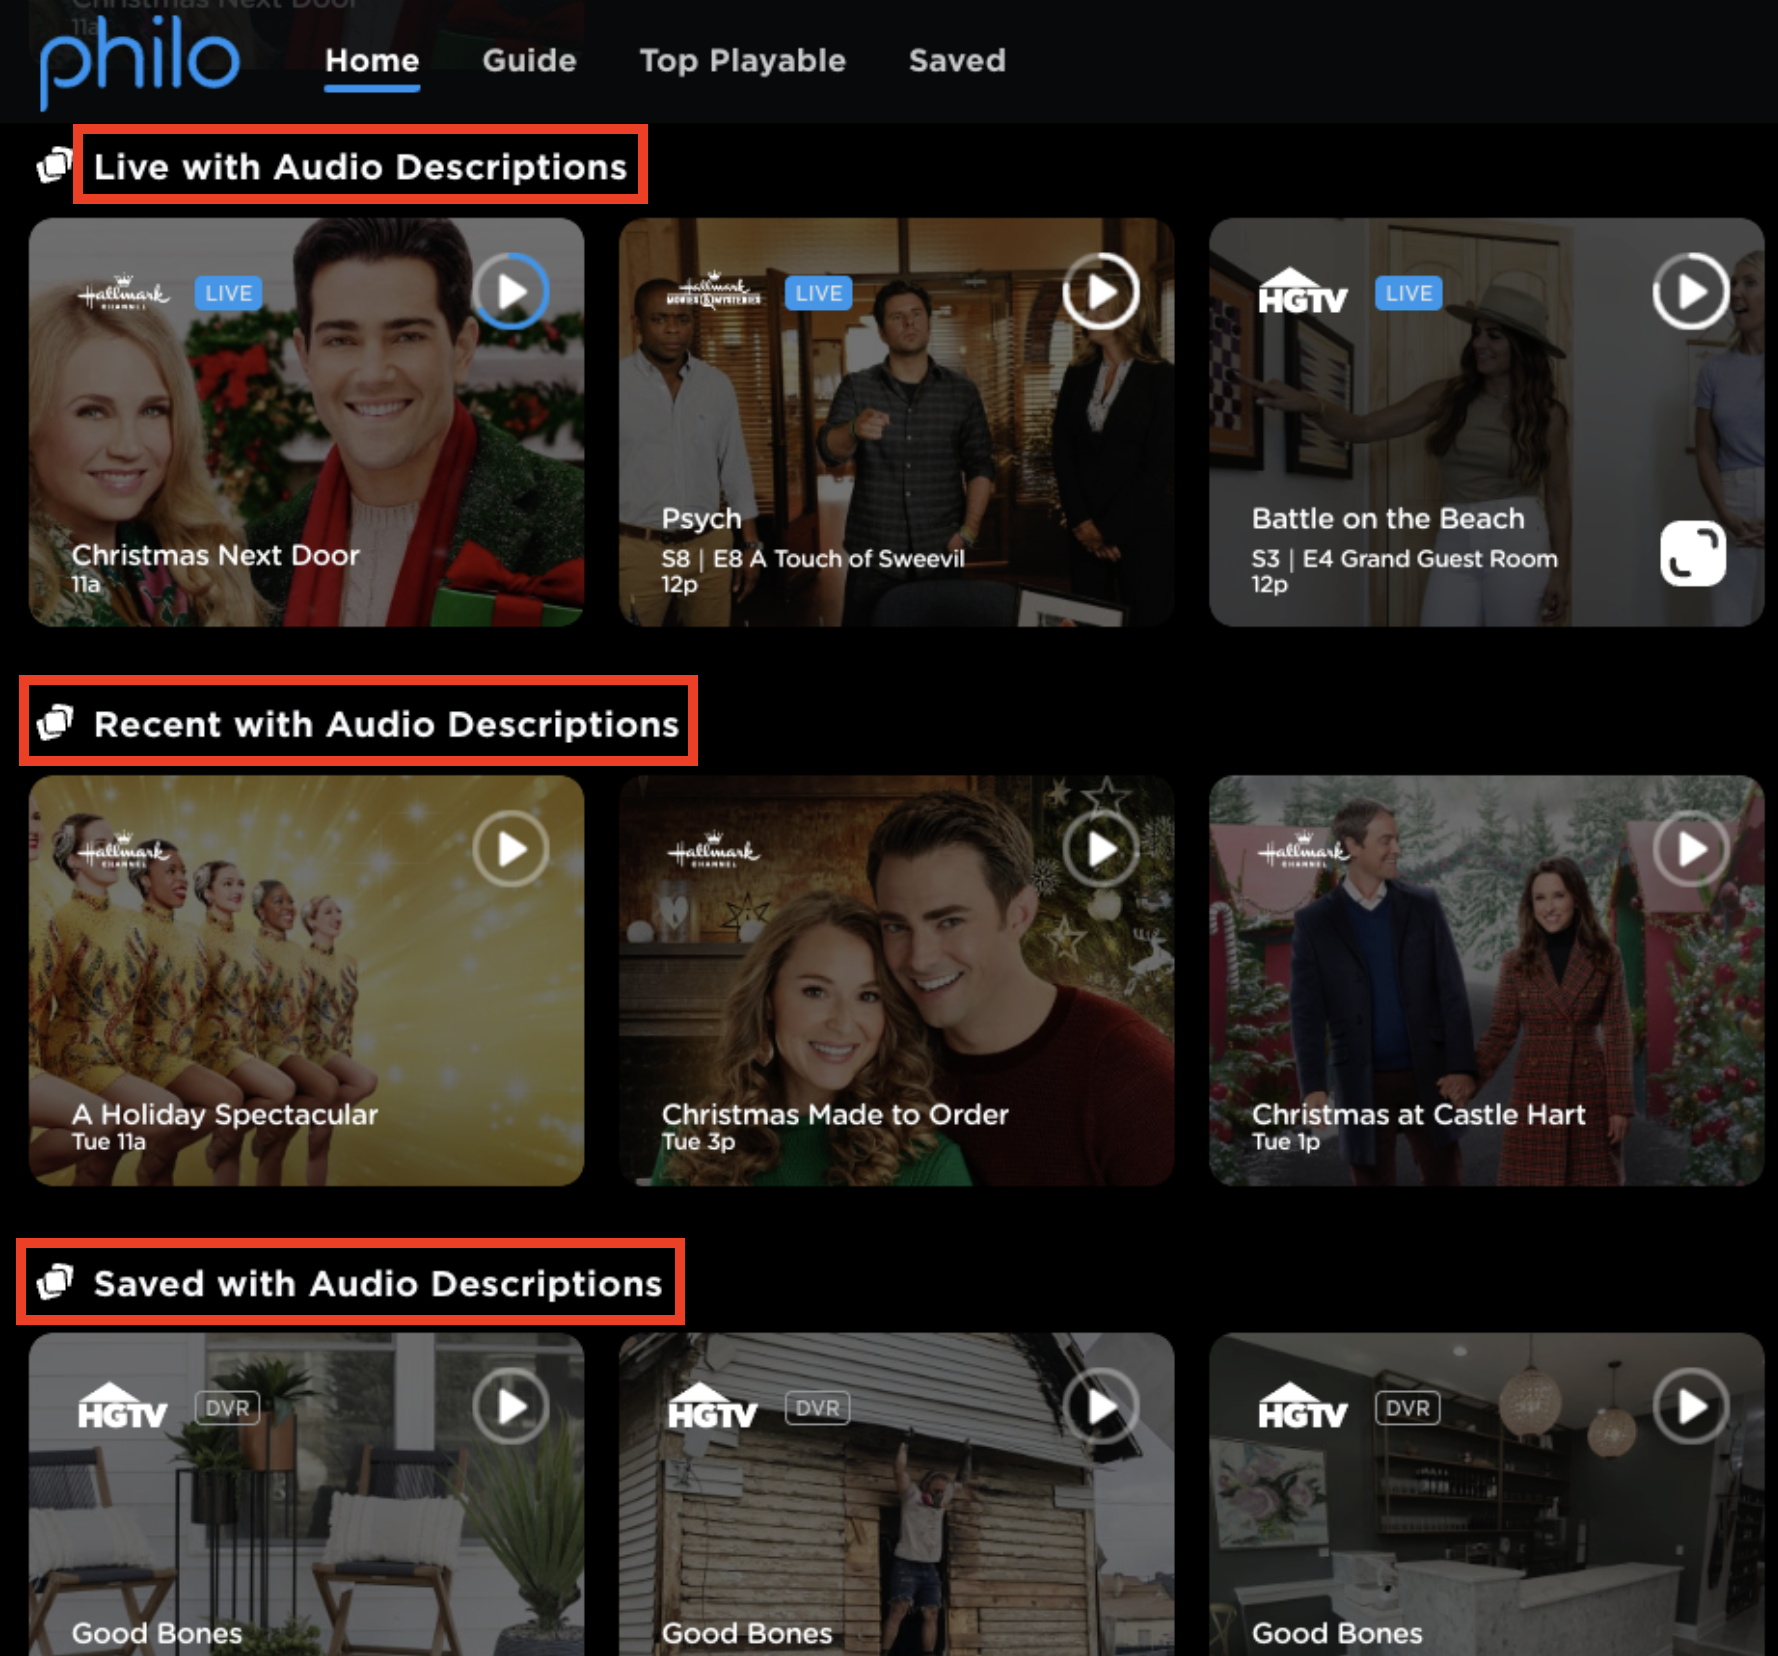Viewport: 1778px width, 1656px height.
Task: Open the second Good Bones card
Action: [x=896, y=1494]
